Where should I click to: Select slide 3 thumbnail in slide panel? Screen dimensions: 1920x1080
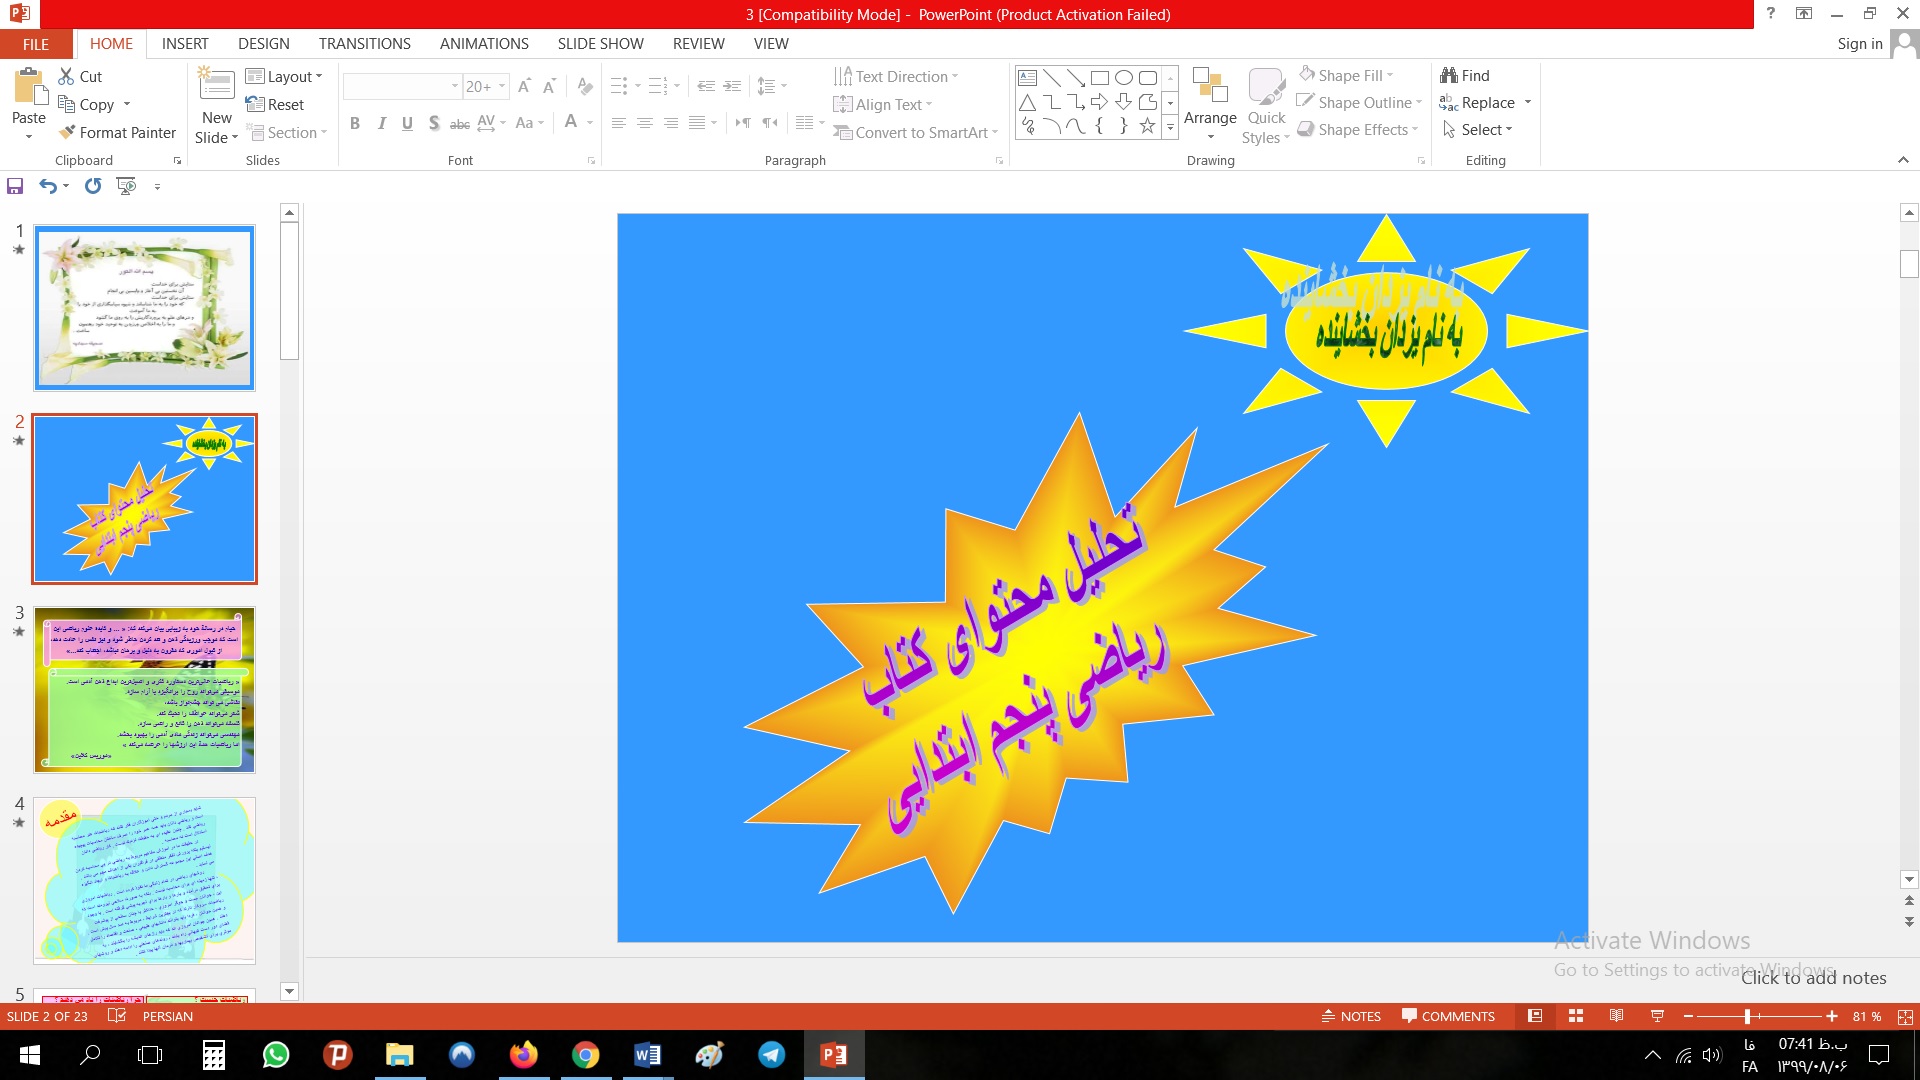[x=144, y=689]
